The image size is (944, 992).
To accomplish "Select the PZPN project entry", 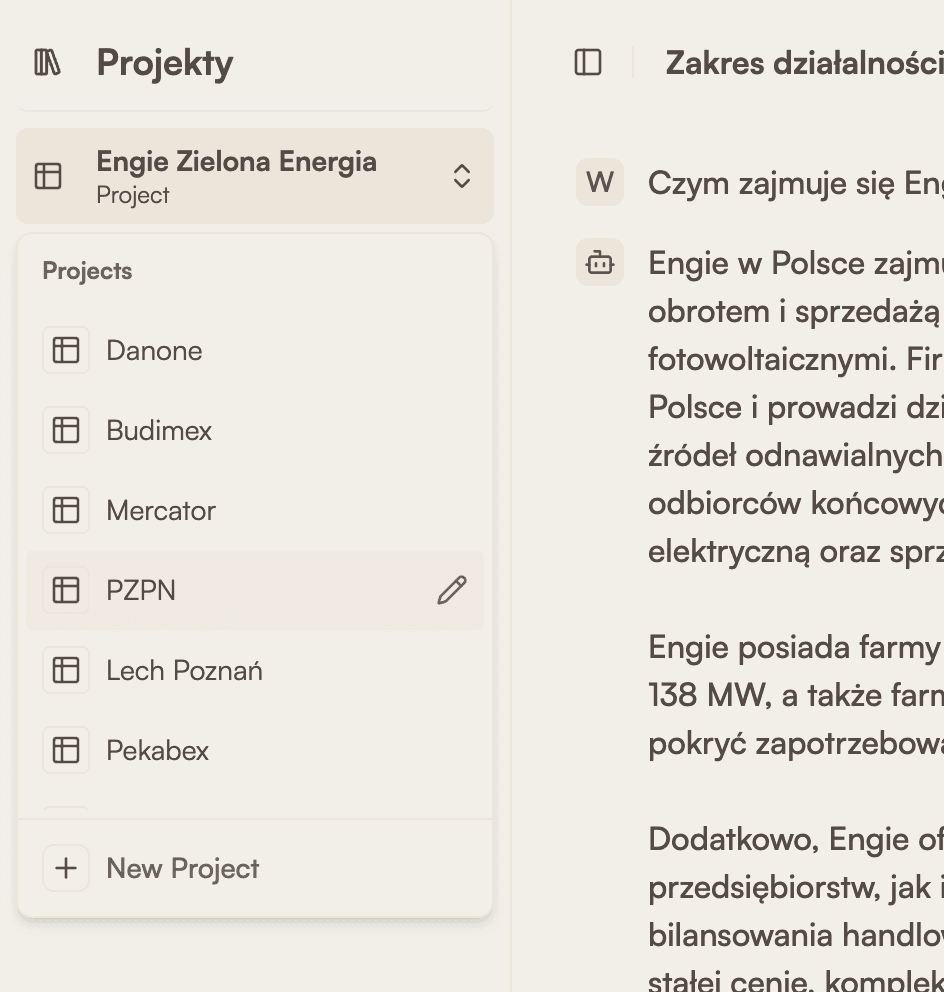I will click(141, 590).
